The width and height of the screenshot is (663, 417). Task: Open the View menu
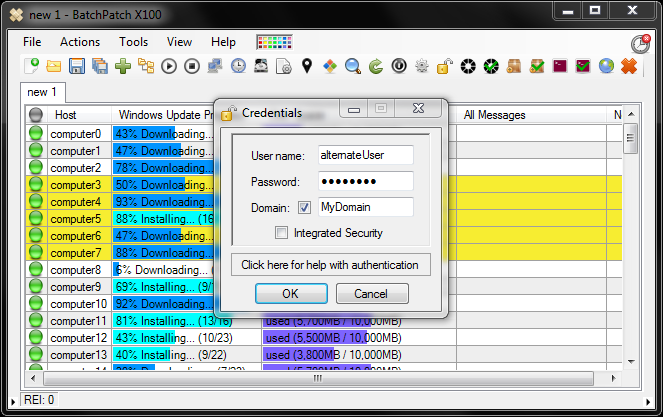pos(179,42)
